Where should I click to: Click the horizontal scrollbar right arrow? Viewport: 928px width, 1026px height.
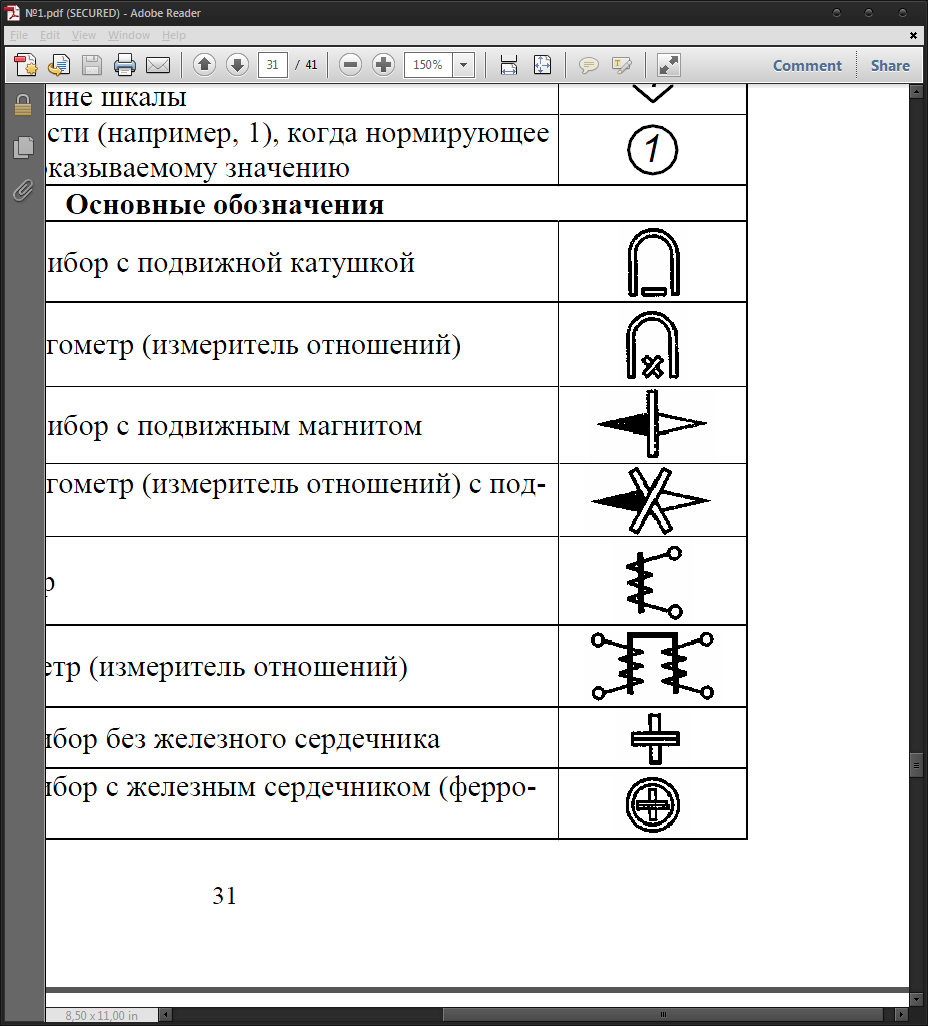click(902, 1015)
